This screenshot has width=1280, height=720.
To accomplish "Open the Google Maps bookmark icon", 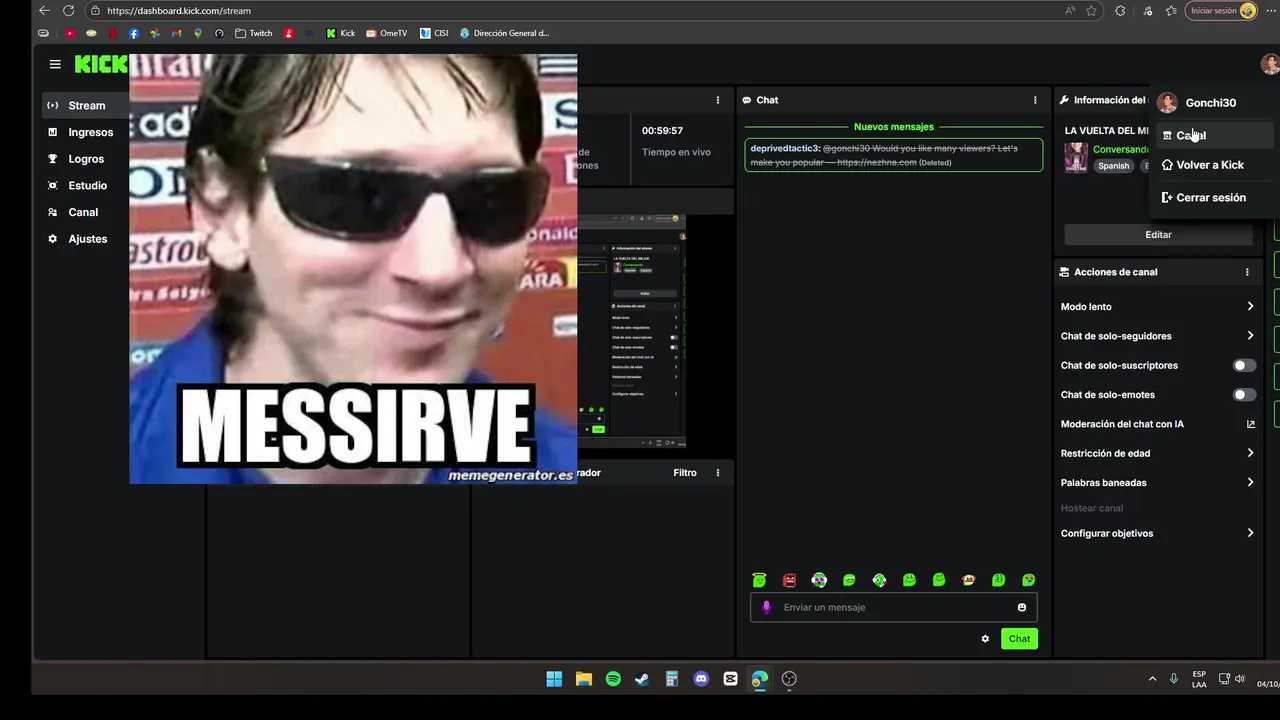I will [198, 33].
